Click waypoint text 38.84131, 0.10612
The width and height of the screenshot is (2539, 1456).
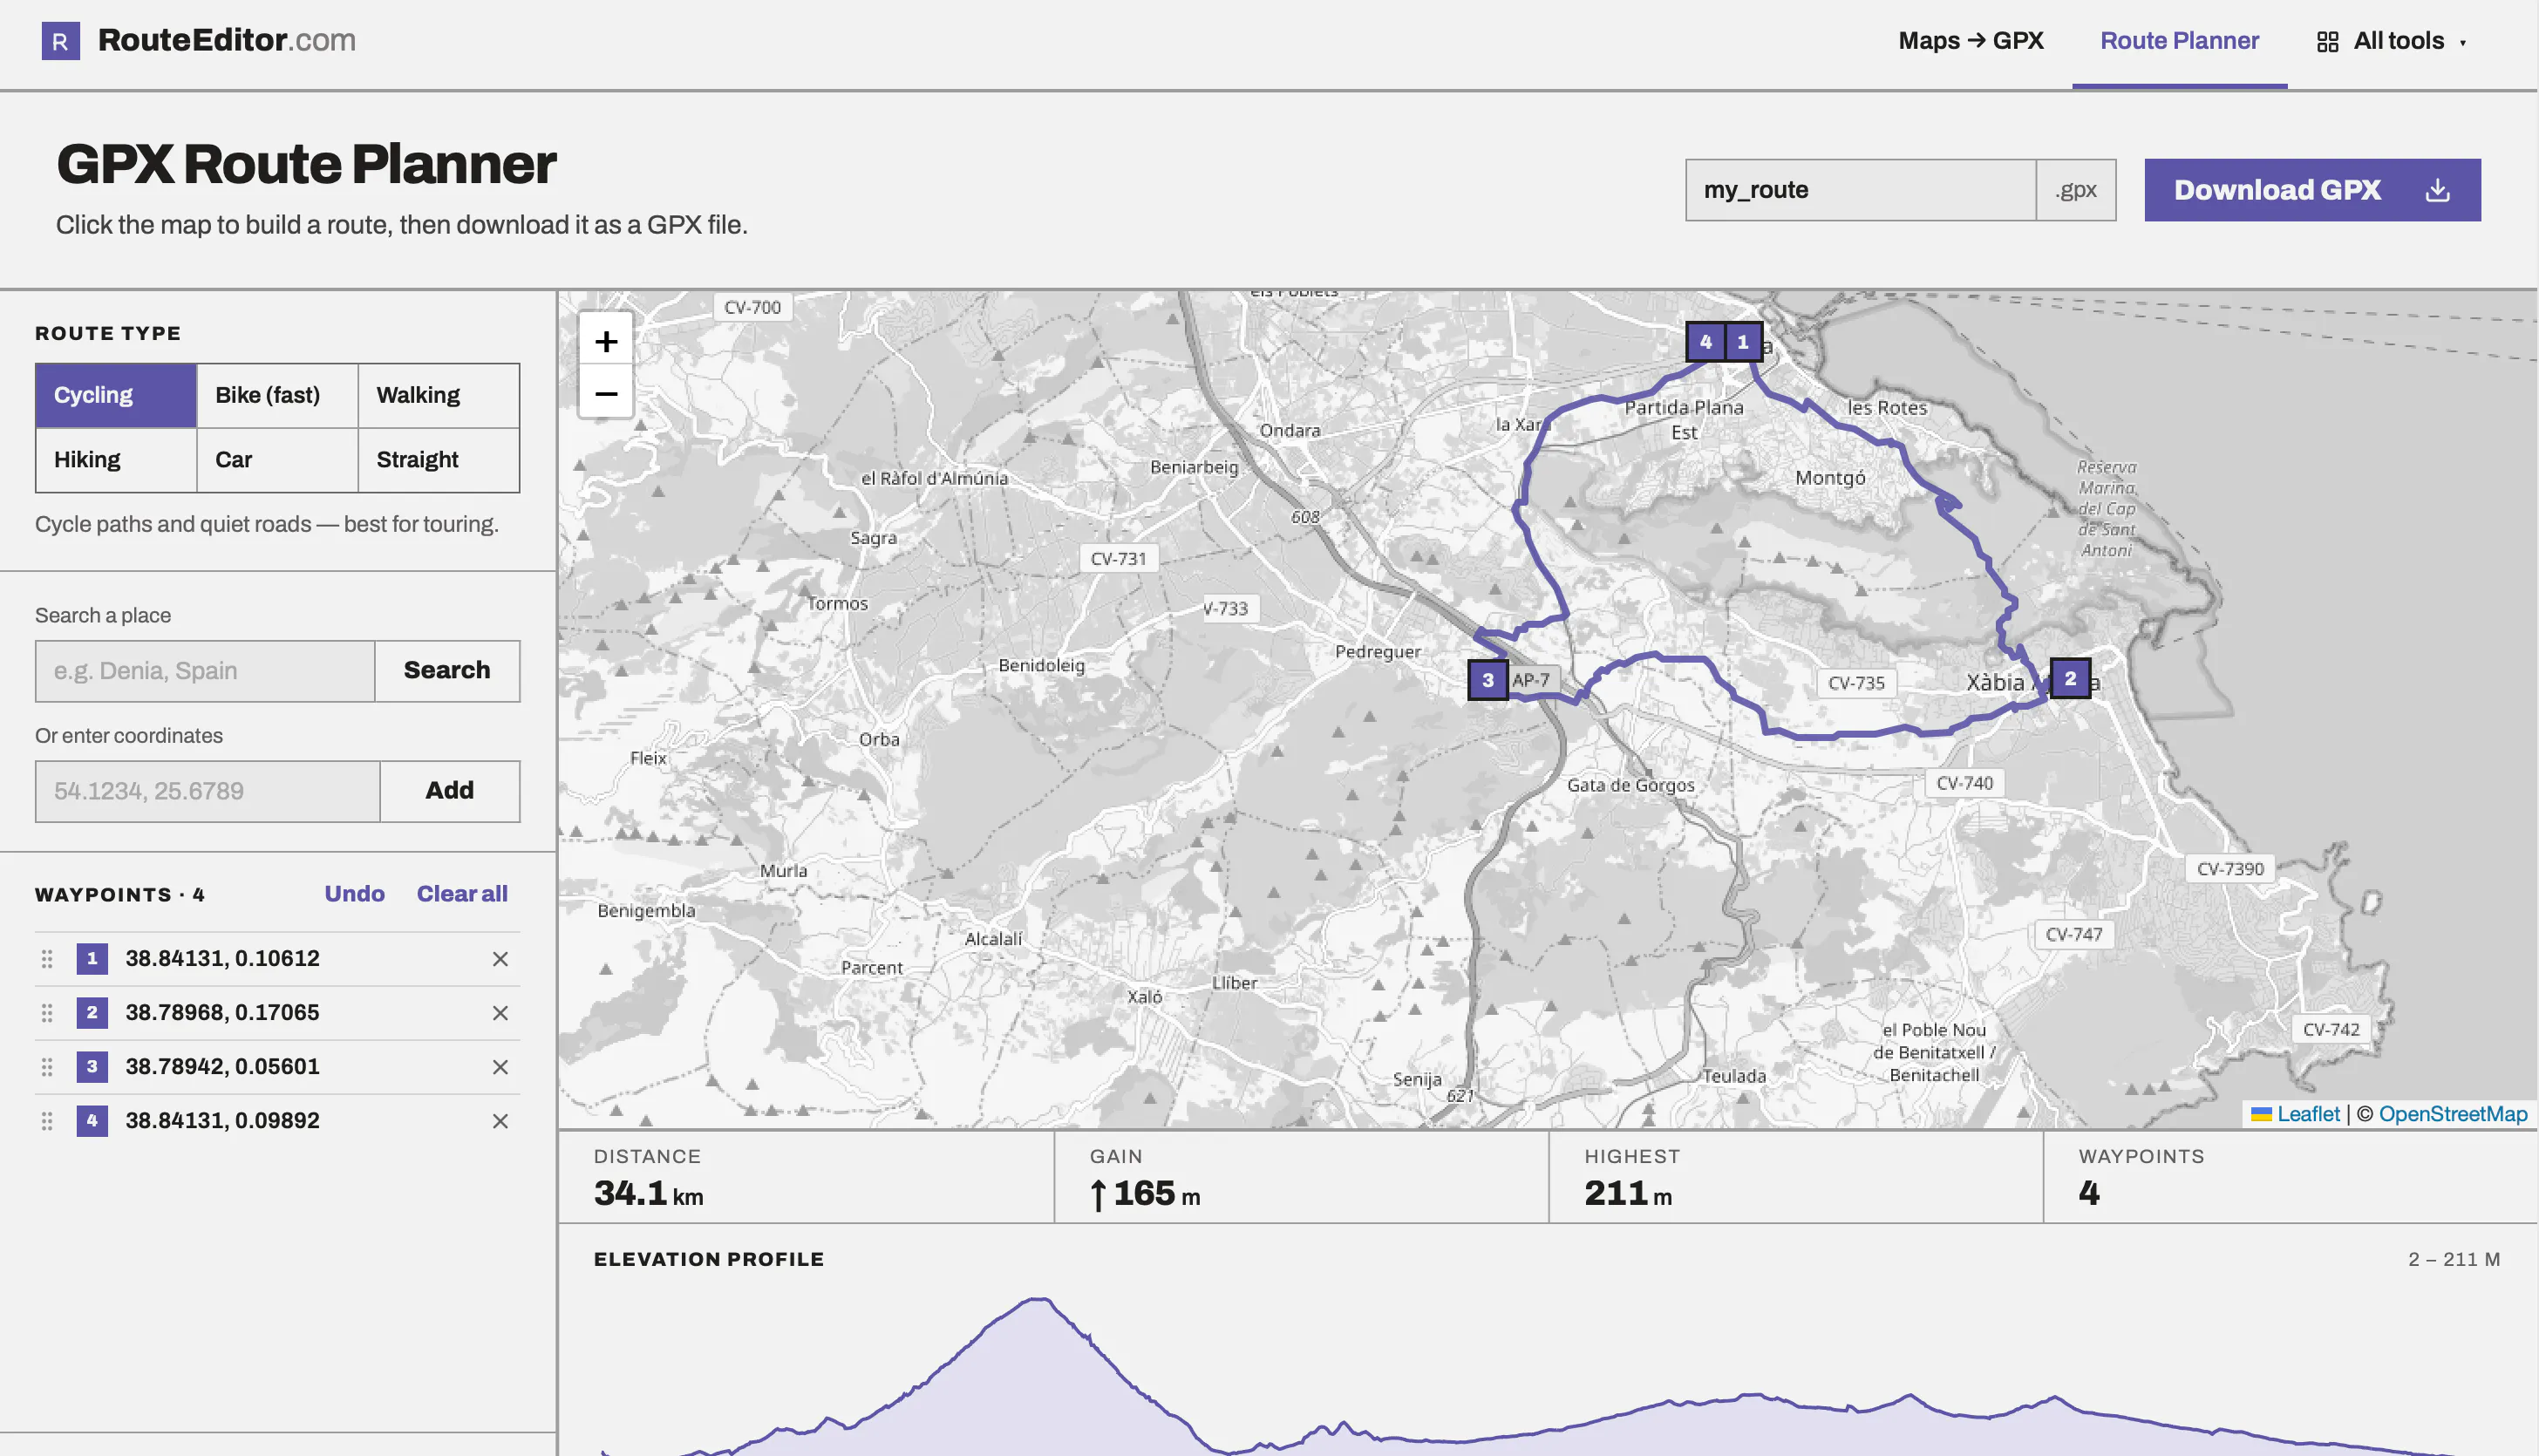coord(222,959)
